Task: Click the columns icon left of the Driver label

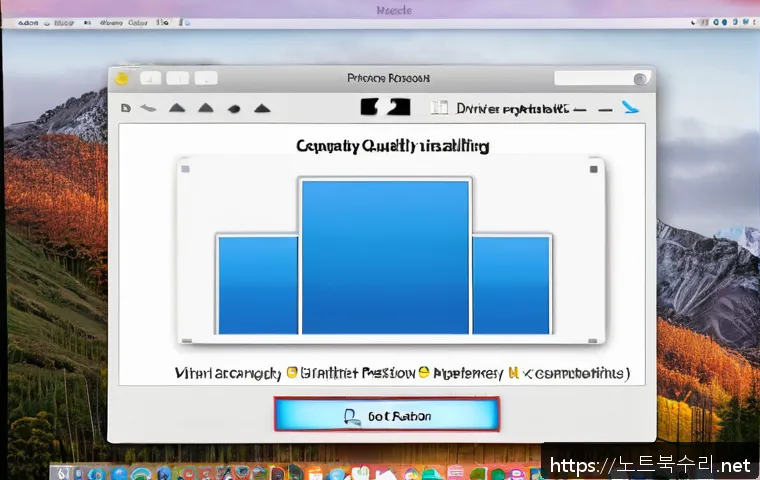Action: [437, 108]
